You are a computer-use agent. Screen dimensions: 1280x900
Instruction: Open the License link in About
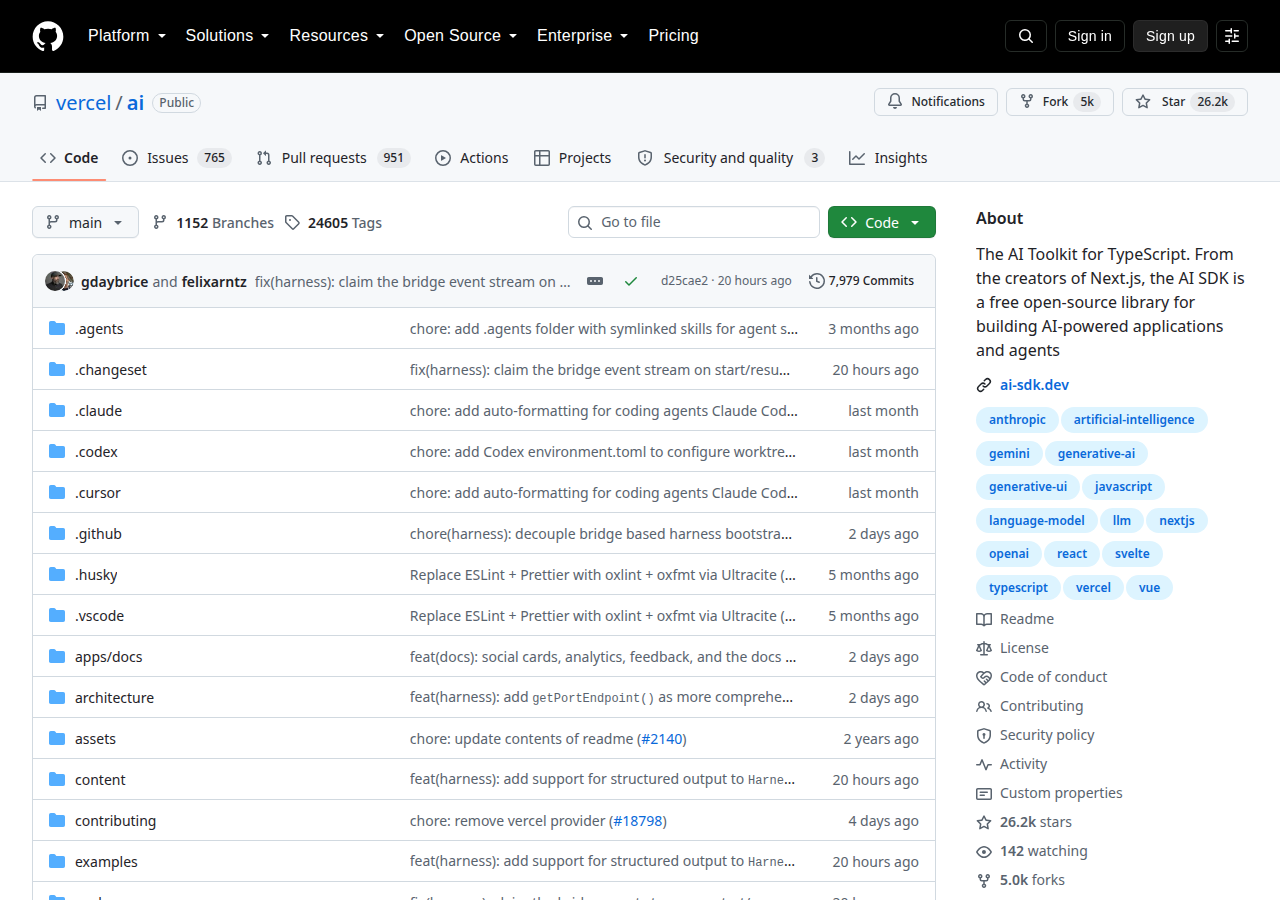pos(1012,648)
